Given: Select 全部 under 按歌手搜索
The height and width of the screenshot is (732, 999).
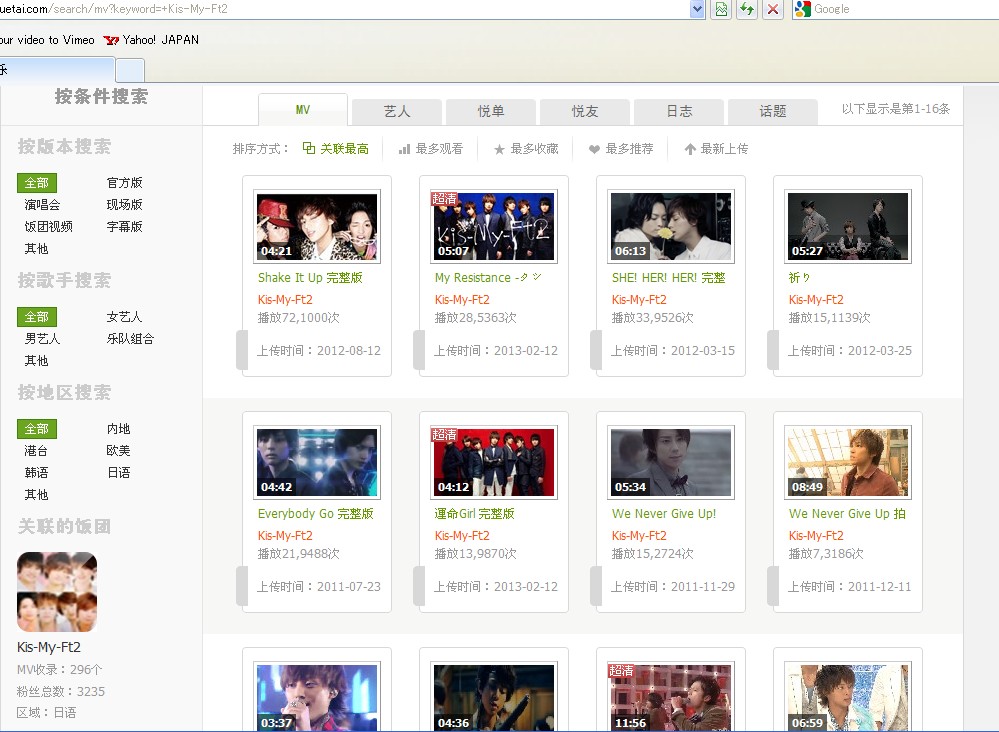Looking at the screenshot, I should pyautogui.click(x=37, y=317).
